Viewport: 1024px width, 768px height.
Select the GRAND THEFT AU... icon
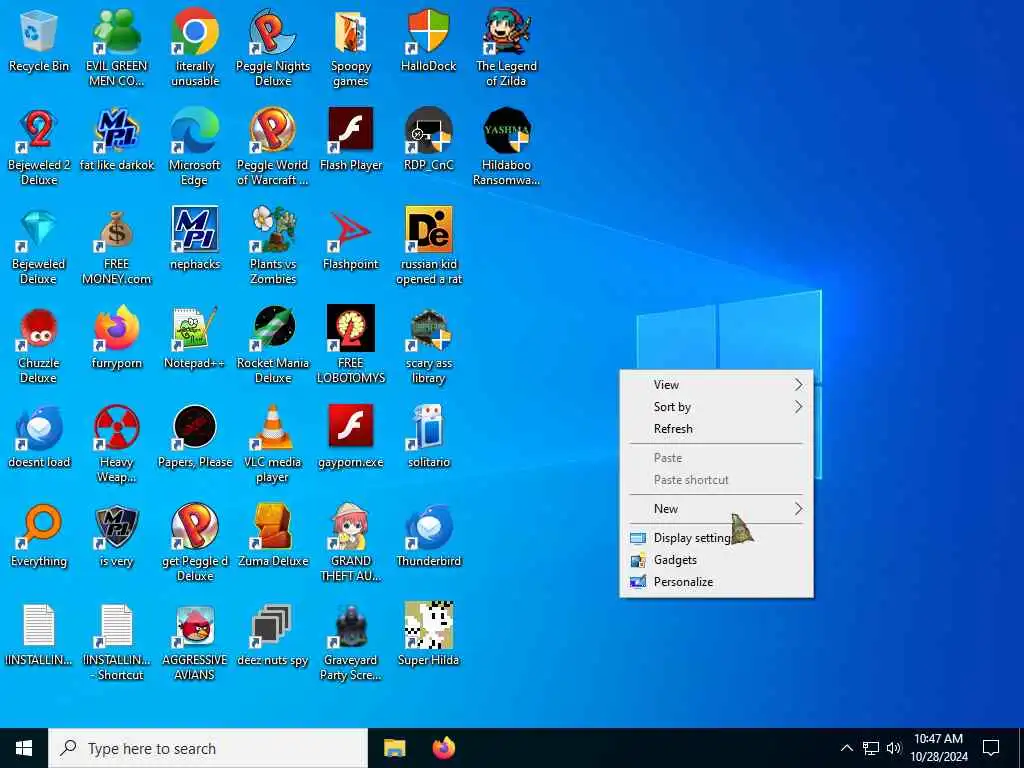[x=351, y=543]
